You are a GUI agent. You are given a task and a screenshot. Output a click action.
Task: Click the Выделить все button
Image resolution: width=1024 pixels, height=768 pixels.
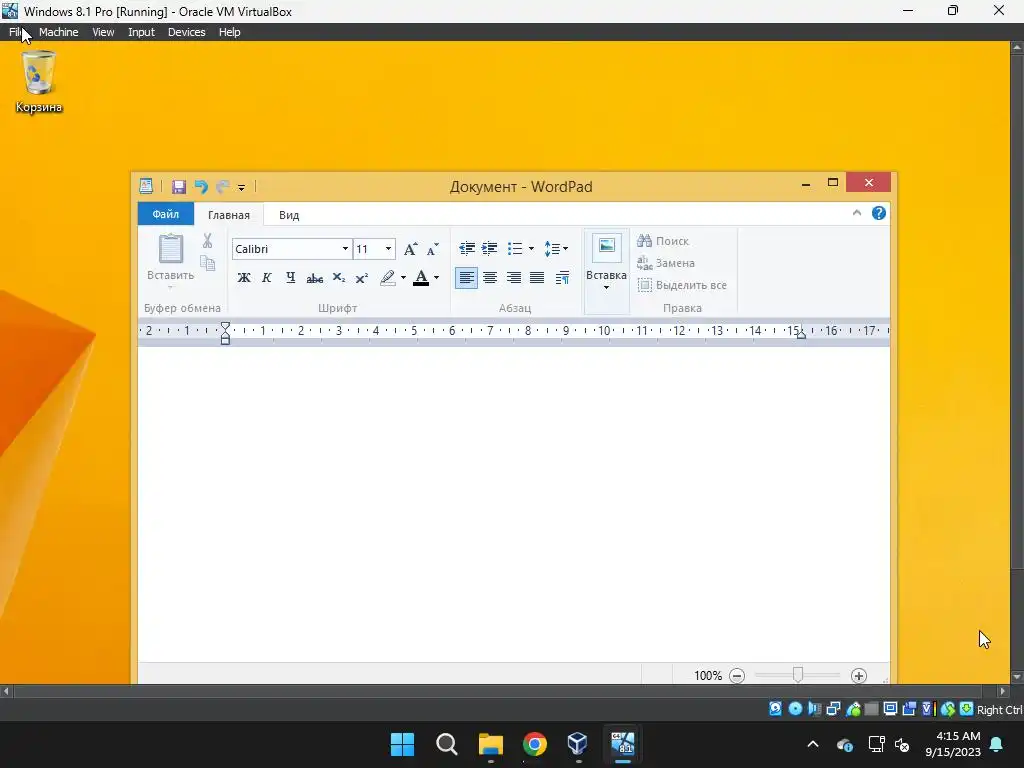[x=682, y=285]
